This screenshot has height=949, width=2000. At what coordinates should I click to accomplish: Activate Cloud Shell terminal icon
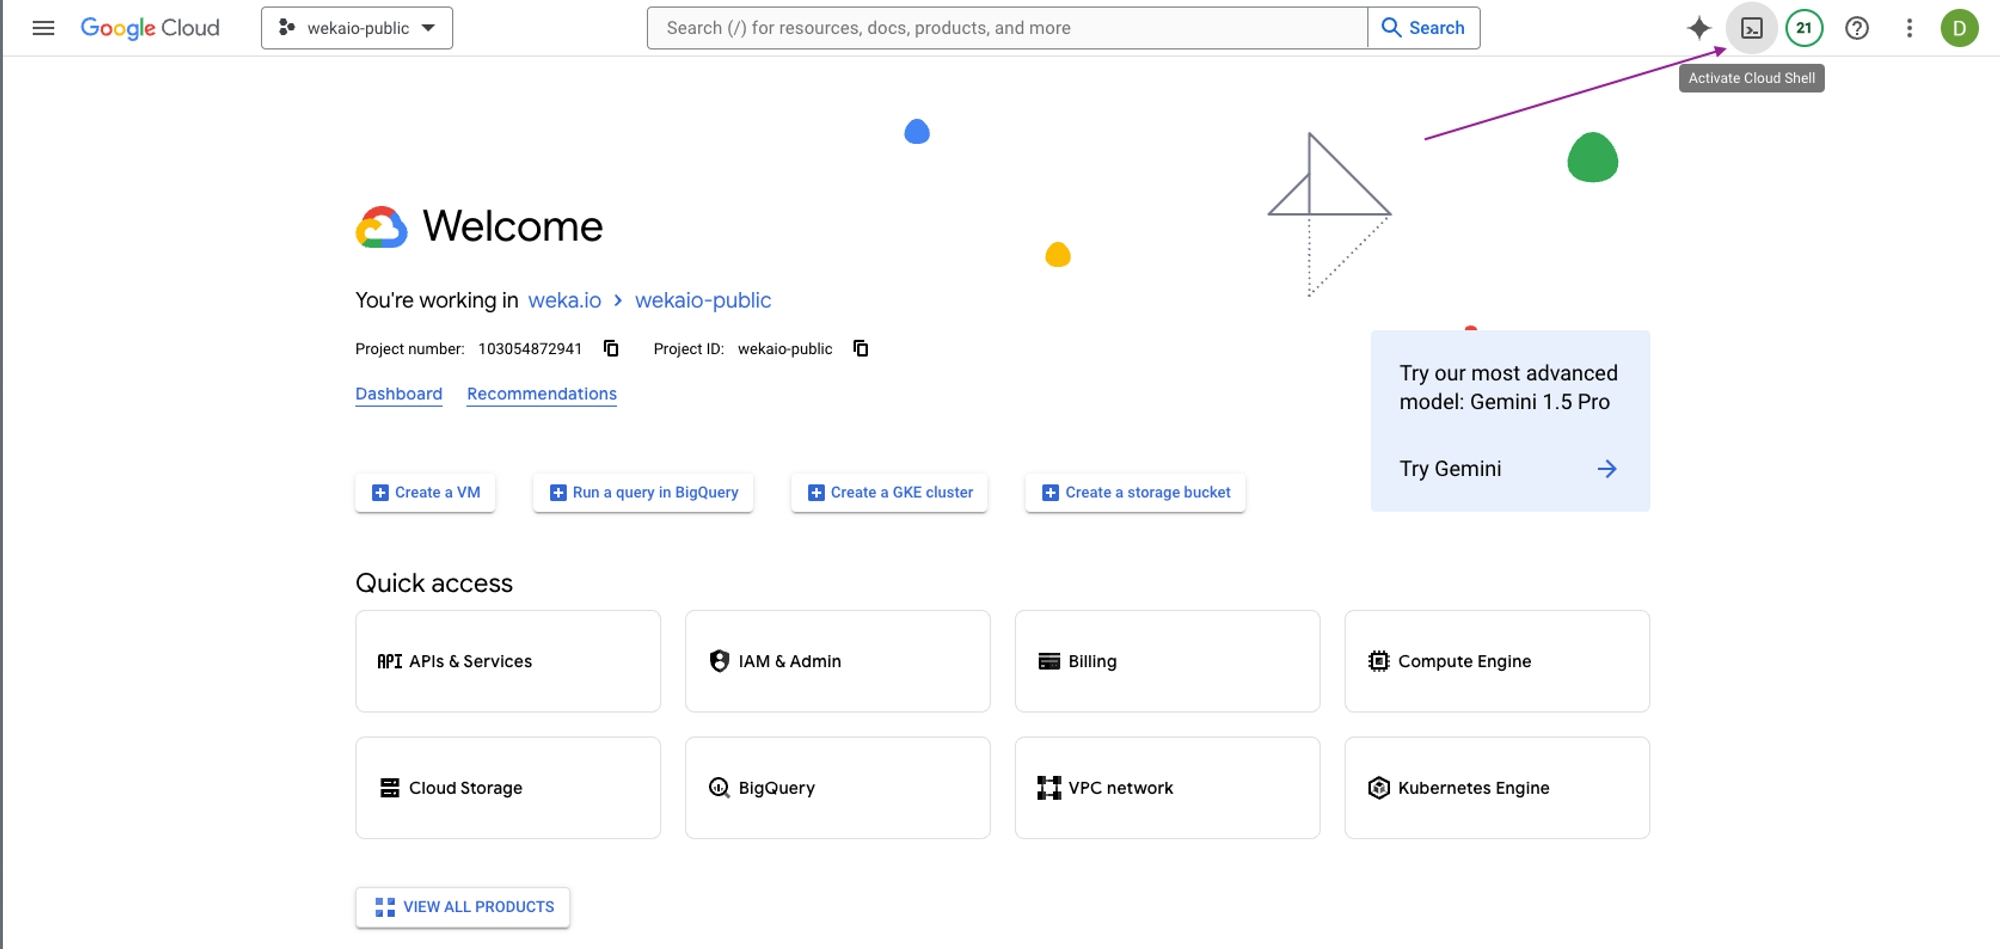[x=1751, y=28]
